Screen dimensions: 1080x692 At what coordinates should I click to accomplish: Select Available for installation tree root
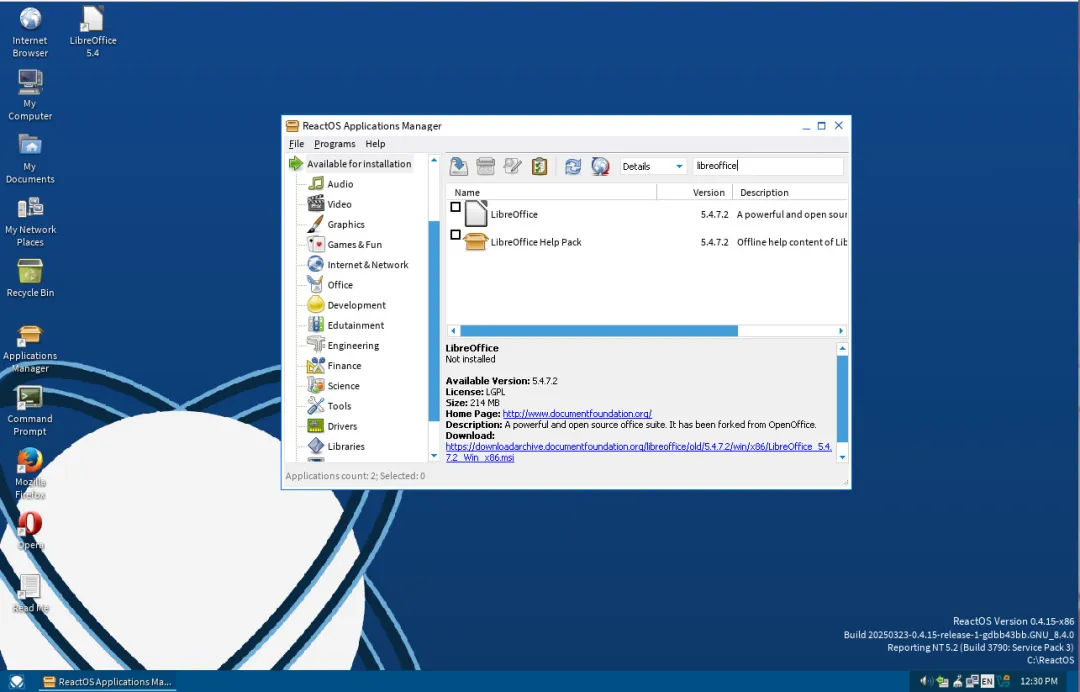point(350,164)
